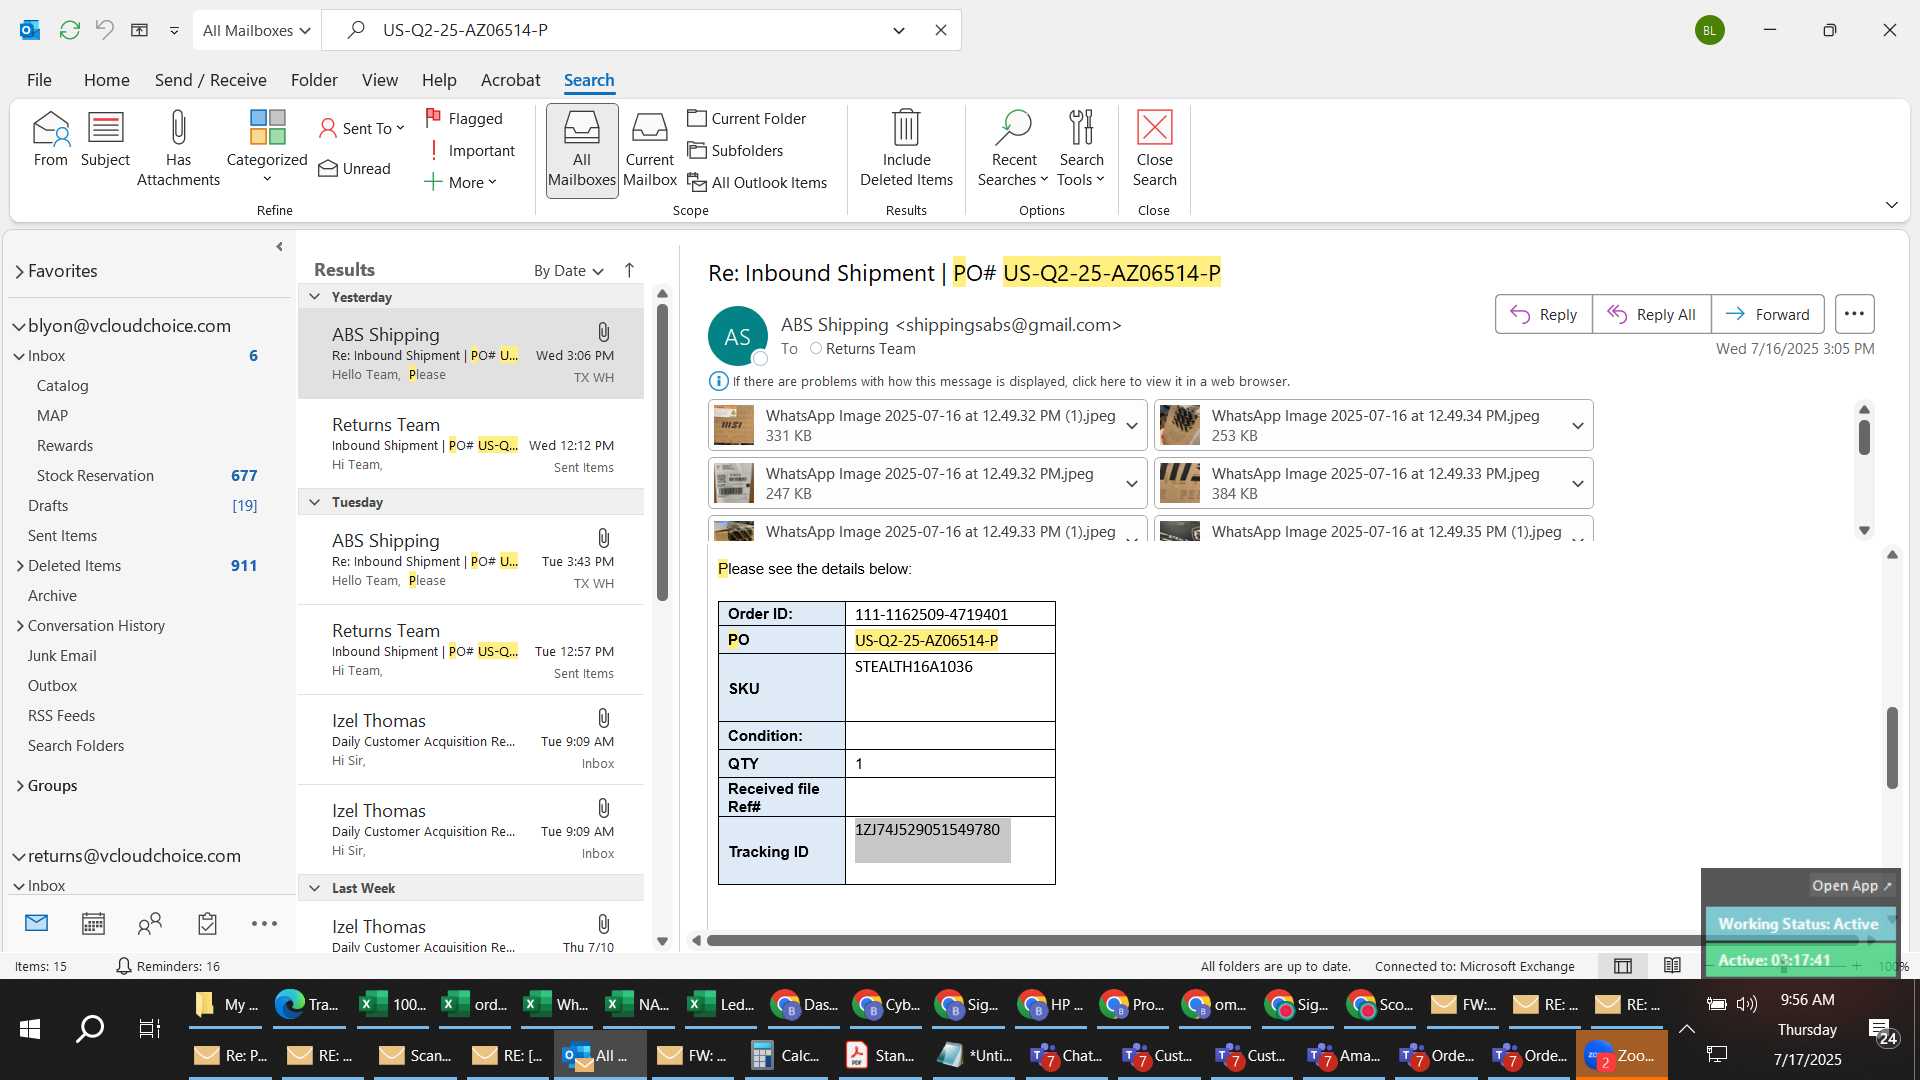Switch to Send / Receive tab
Viewport: 1920px width, 1080px height.
[210, 80]
